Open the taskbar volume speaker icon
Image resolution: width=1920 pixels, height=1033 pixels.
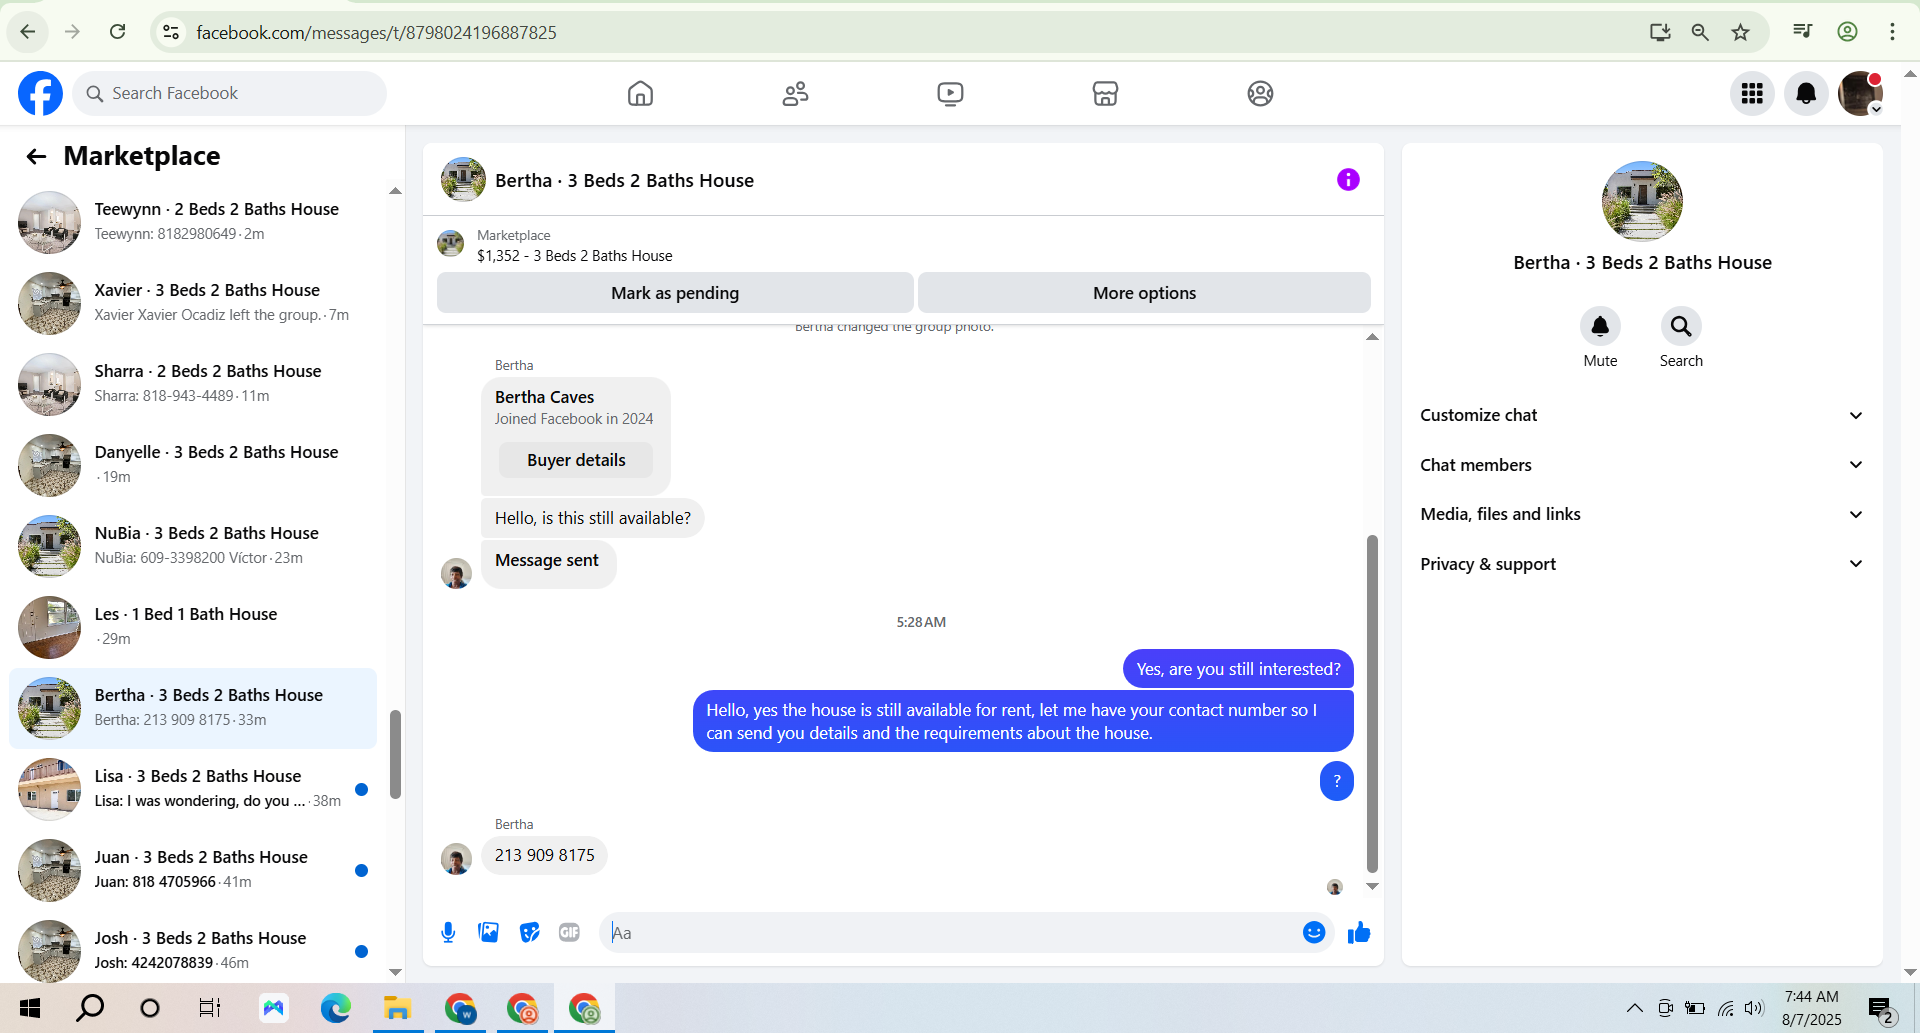[x=1754, y=1008]
